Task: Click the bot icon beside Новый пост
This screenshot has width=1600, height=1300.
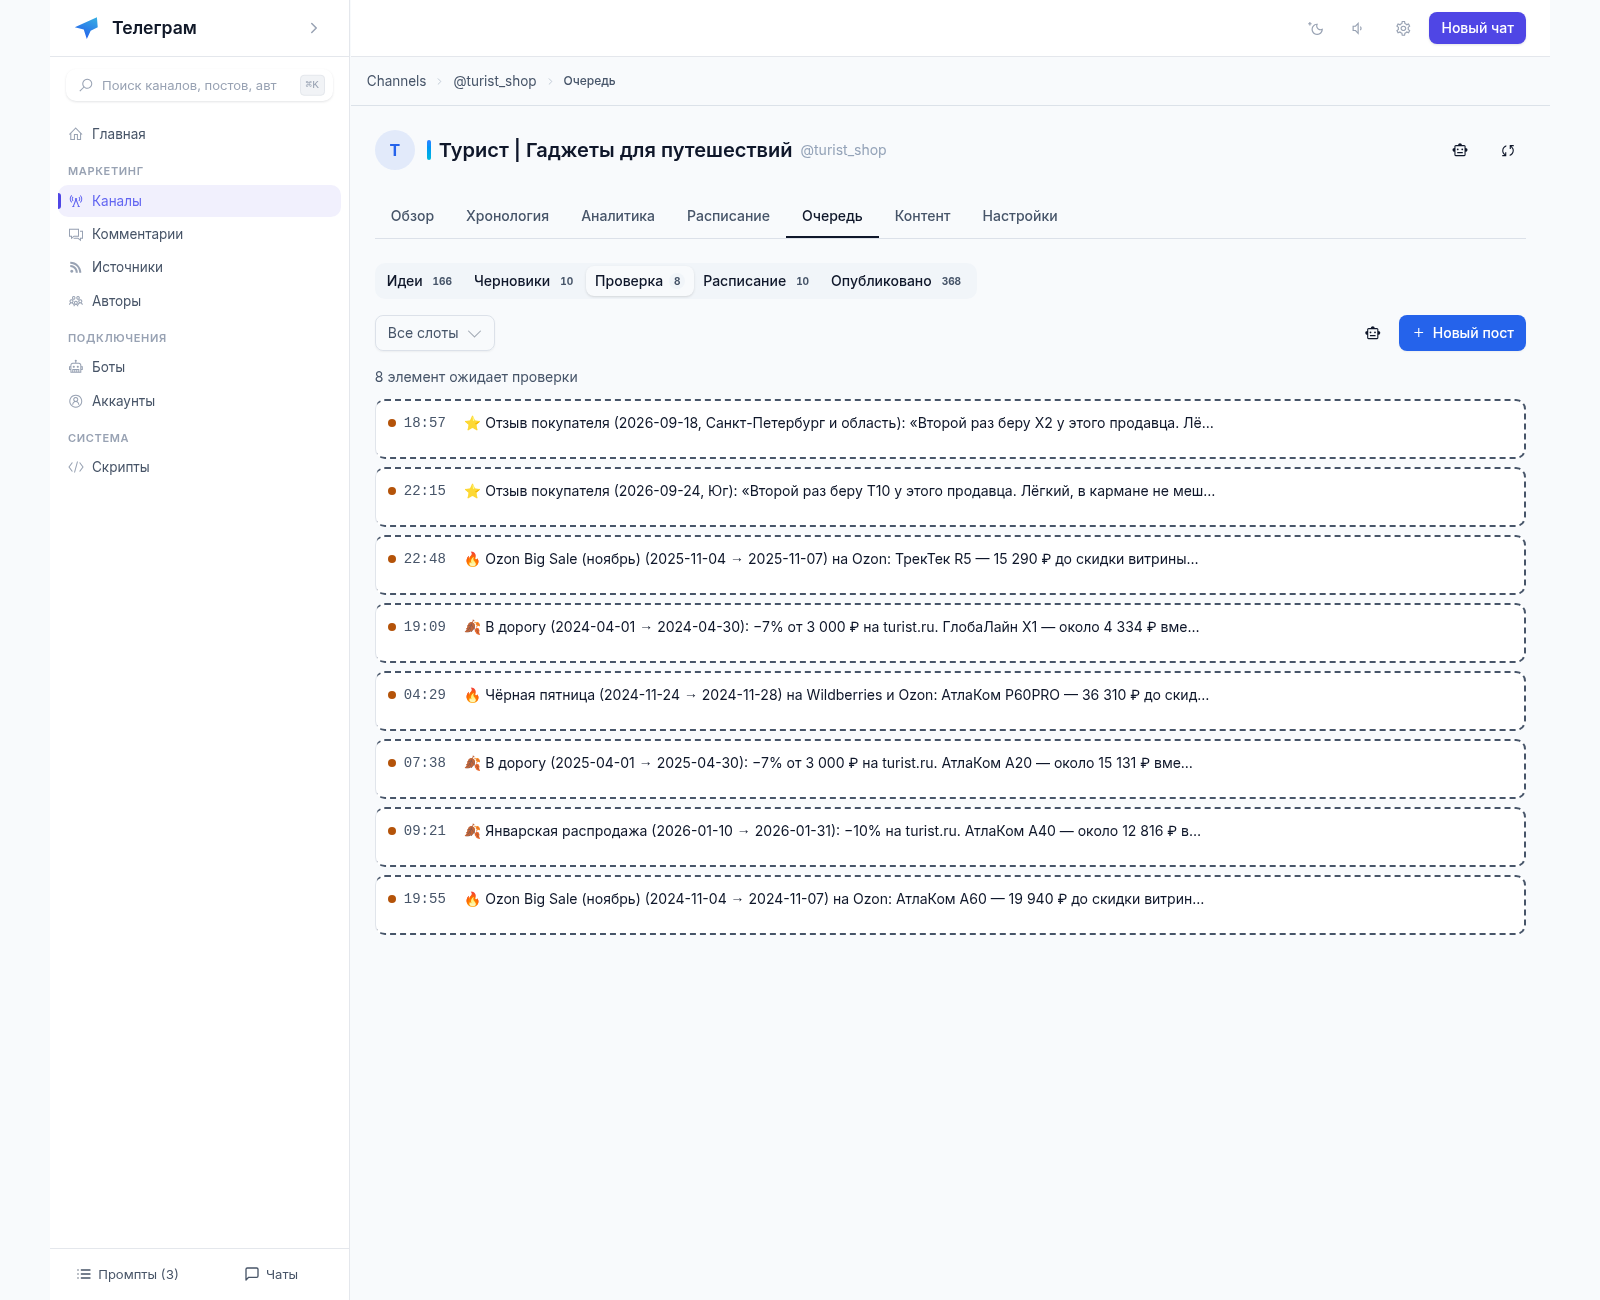Action: (1373, 333)
